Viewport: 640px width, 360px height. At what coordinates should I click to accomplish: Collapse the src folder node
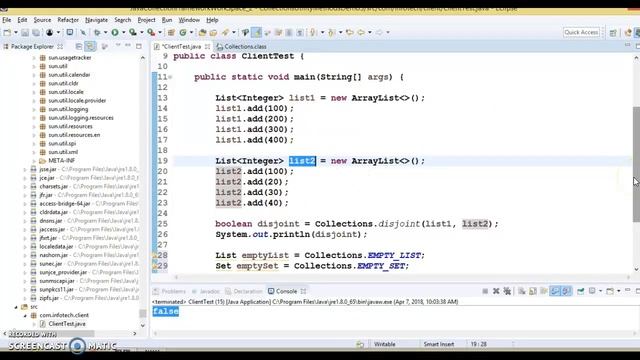(16, 307)
